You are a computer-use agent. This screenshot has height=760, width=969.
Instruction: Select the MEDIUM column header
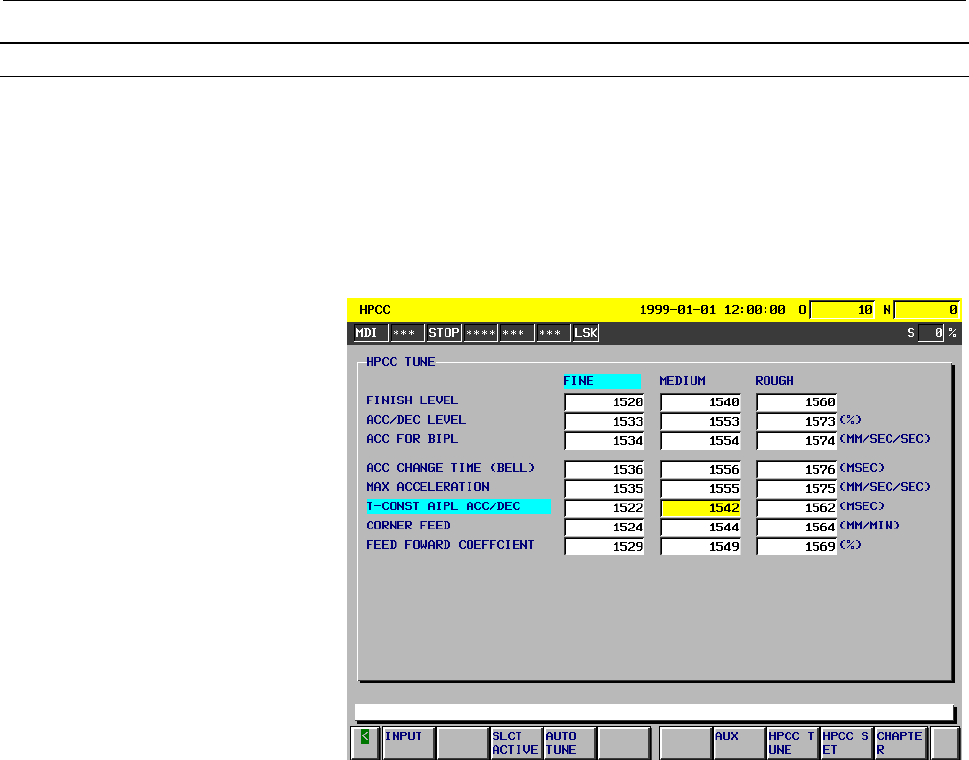pyautogui.click(x=682, y=381)
